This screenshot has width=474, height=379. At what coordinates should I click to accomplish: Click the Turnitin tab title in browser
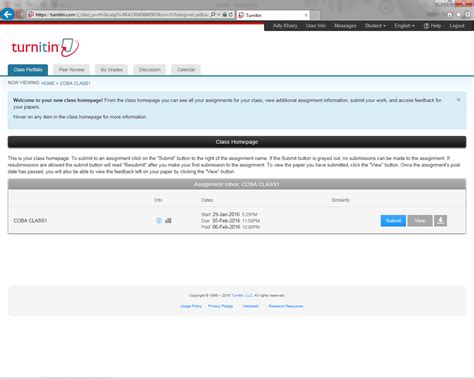254,15
